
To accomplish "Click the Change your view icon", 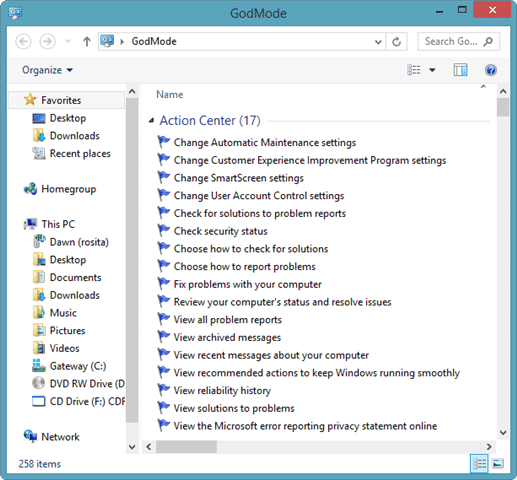I will (414, 70).
